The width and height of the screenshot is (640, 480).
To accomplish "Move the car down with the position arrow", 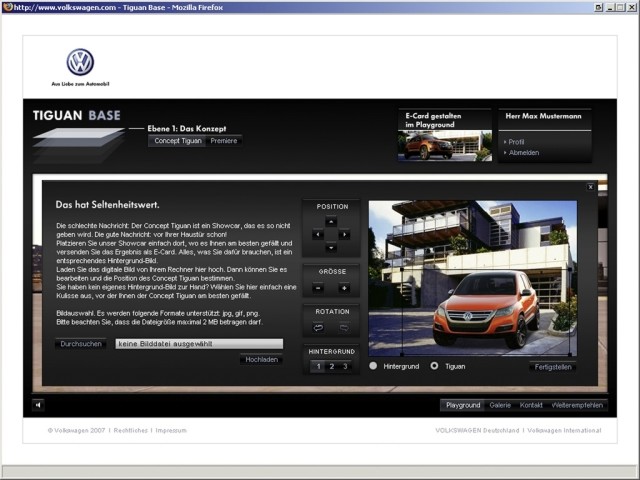I will point(331,247).
